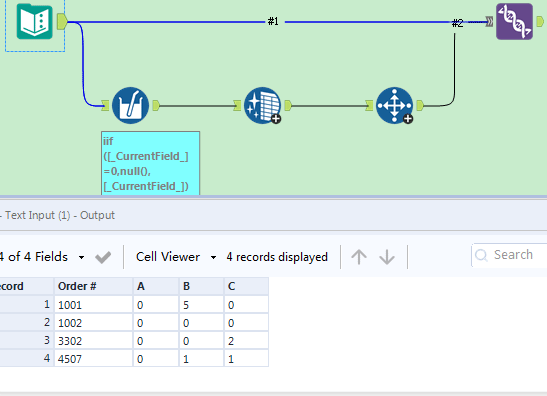The width and height of the screenshot is (547, 396).
Task: Select the Text Input tool on canvas
Action: (35, 21)
